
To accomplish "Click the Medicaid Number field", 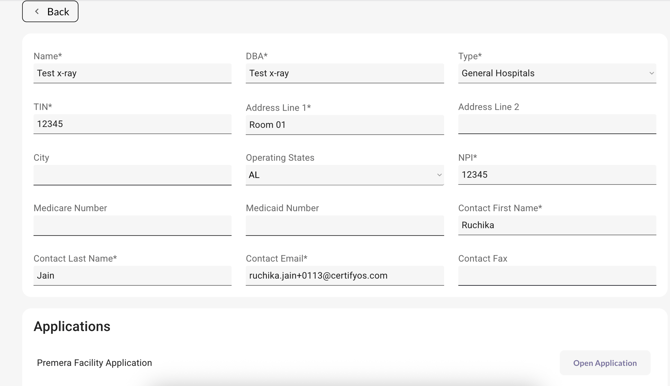I will [344, 225].
